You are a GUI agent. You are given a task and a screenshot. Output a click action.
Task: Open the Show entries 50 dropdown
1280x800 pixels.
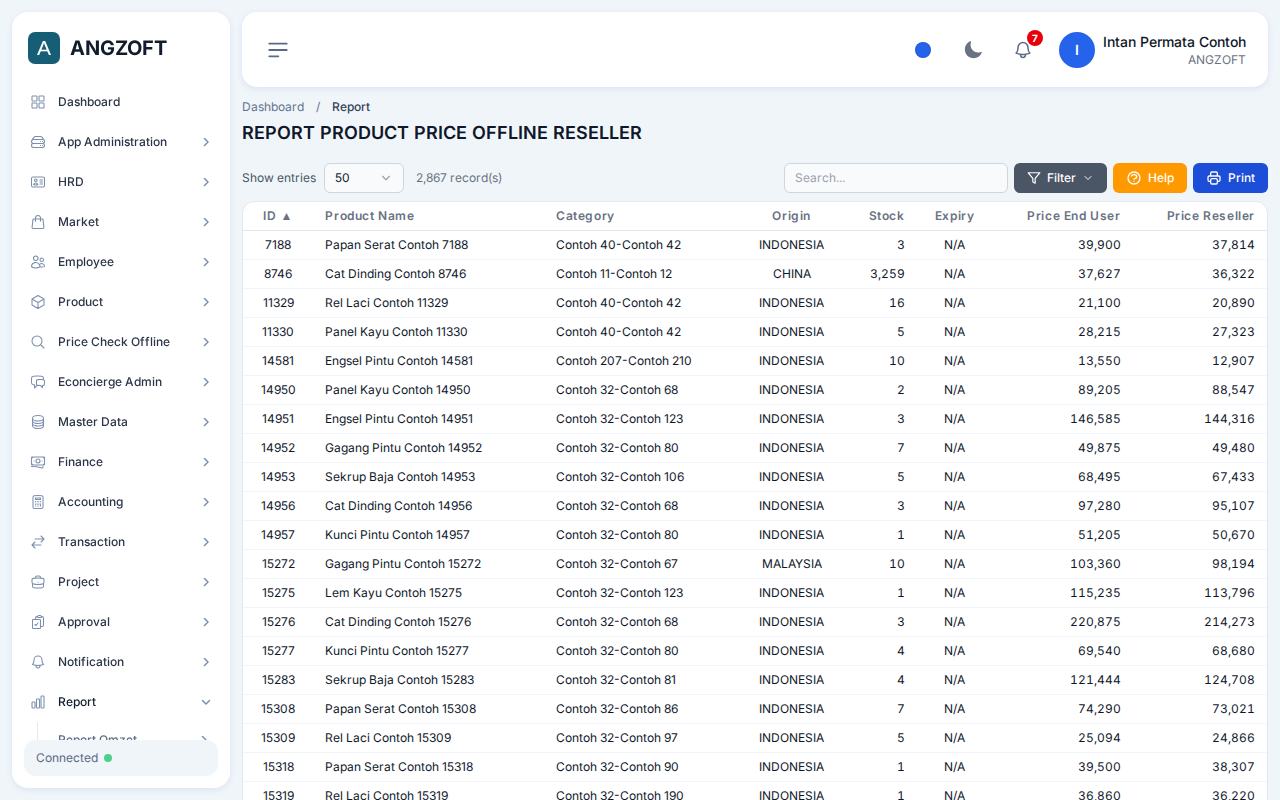[364, 178]
